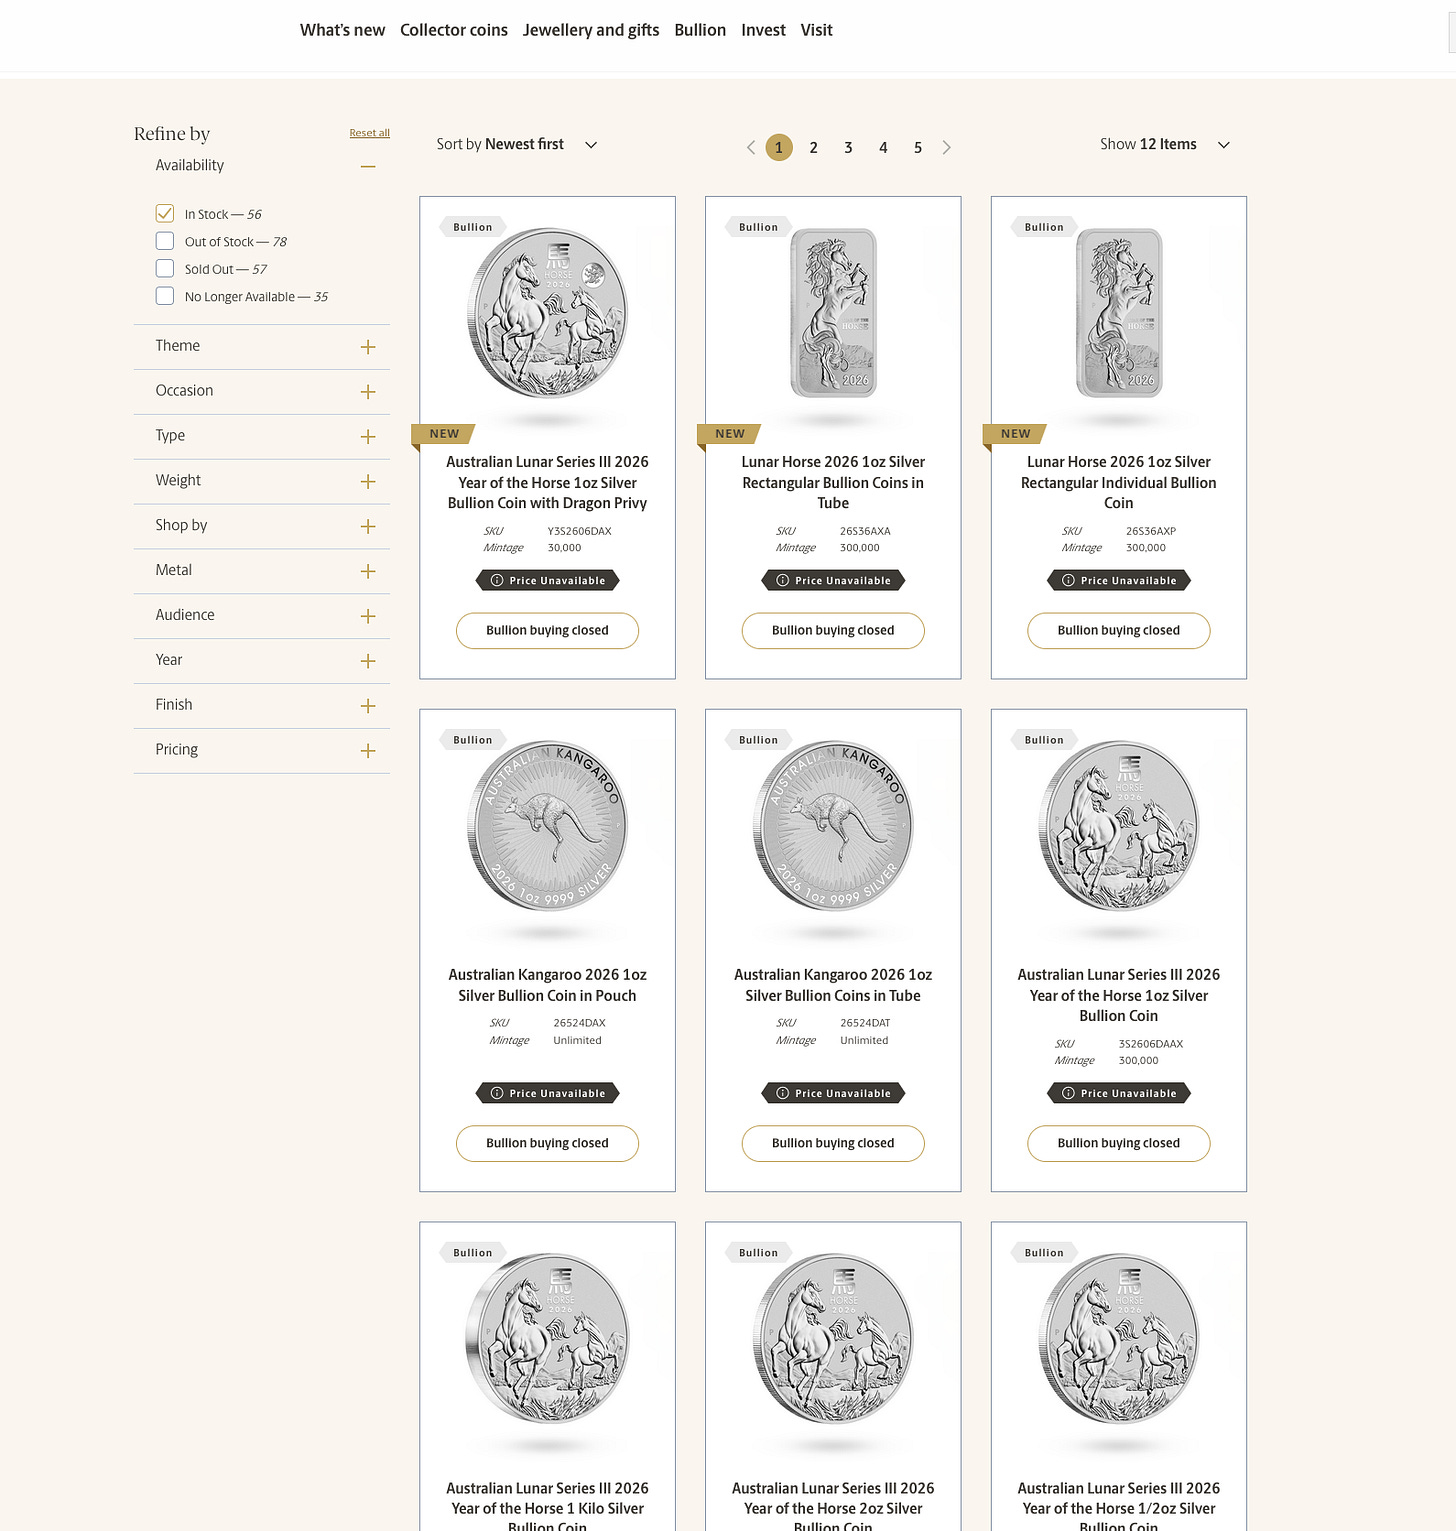Open Collector coins menu
This screenshot has width=1456, height=1531.
[454, 30]
